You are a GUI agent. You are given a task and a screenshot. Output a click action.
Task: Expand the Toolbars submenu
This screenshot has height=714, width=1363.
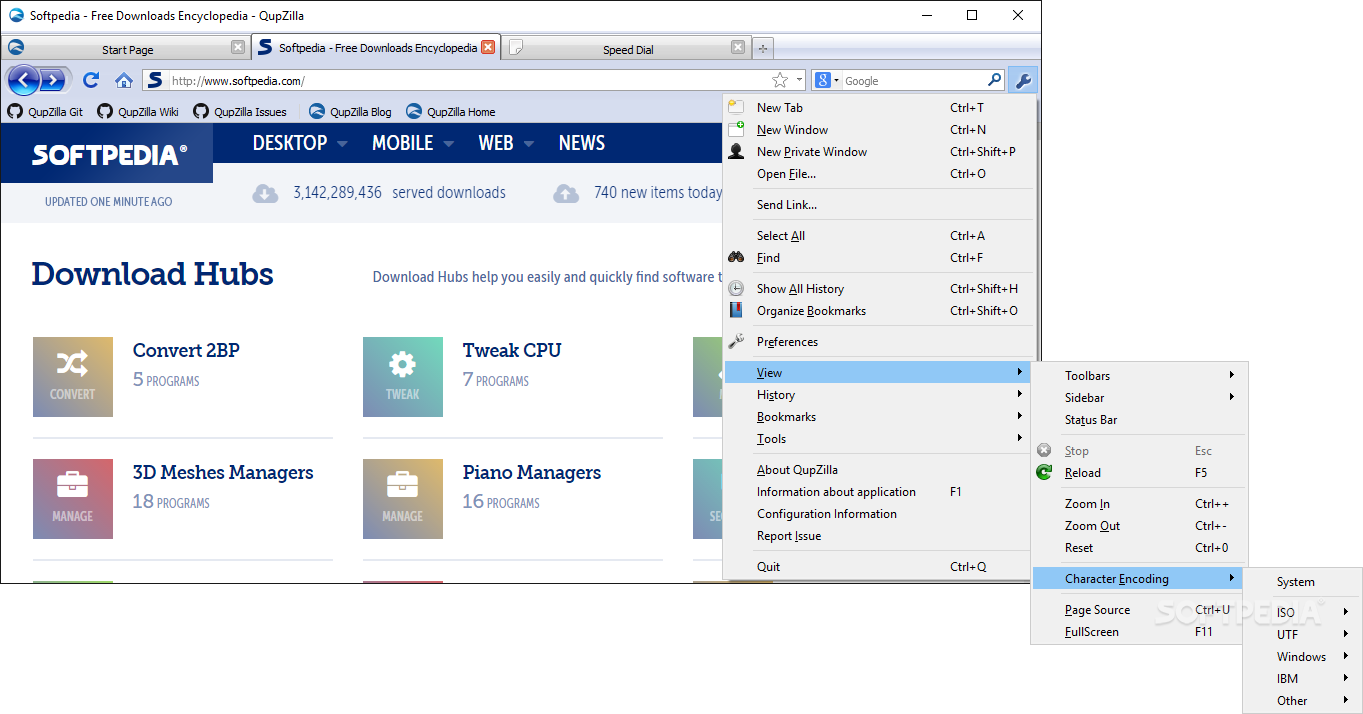pos(1140,376)
